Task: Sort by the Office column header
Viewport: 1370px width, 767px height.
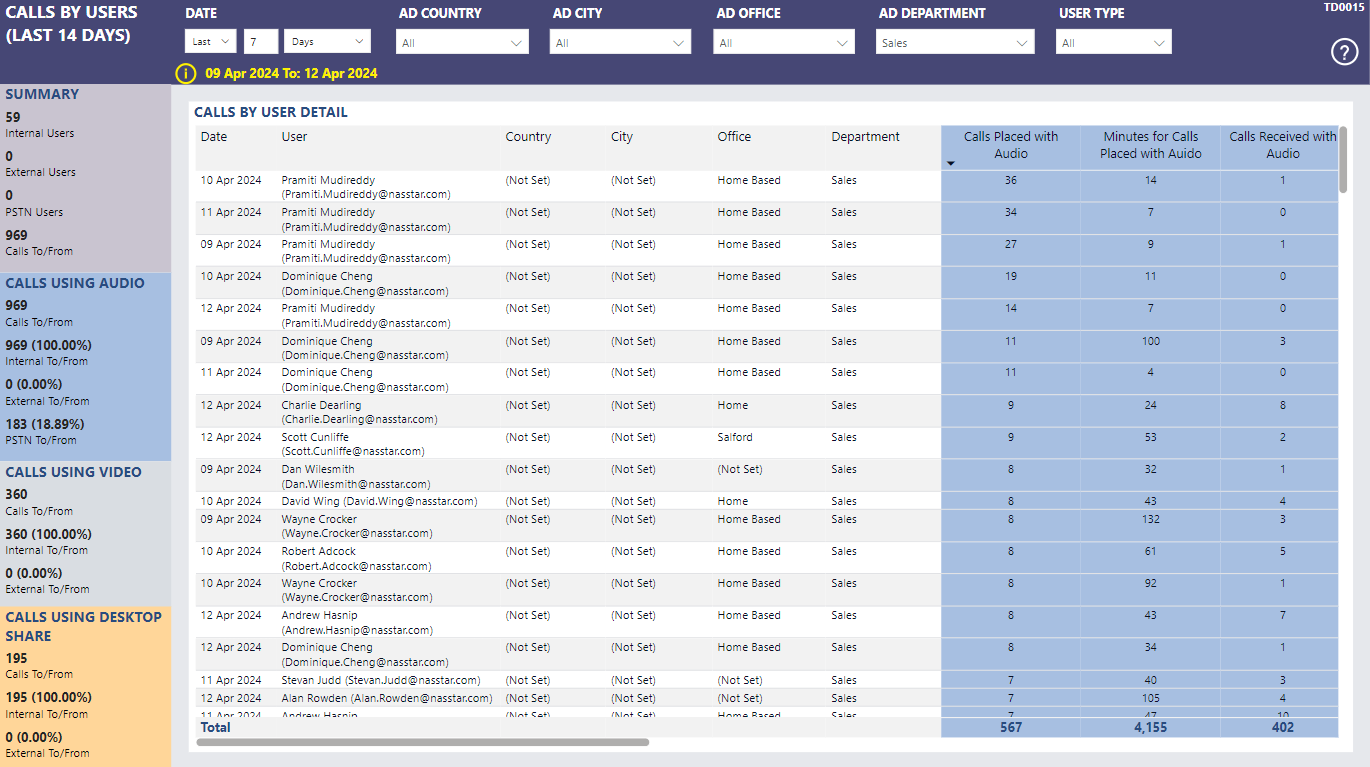Action: [x=734, y=137]
